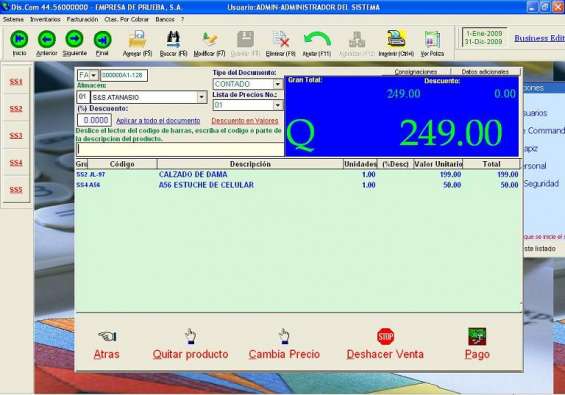Click the Quitar producto text link

point(190,354)
